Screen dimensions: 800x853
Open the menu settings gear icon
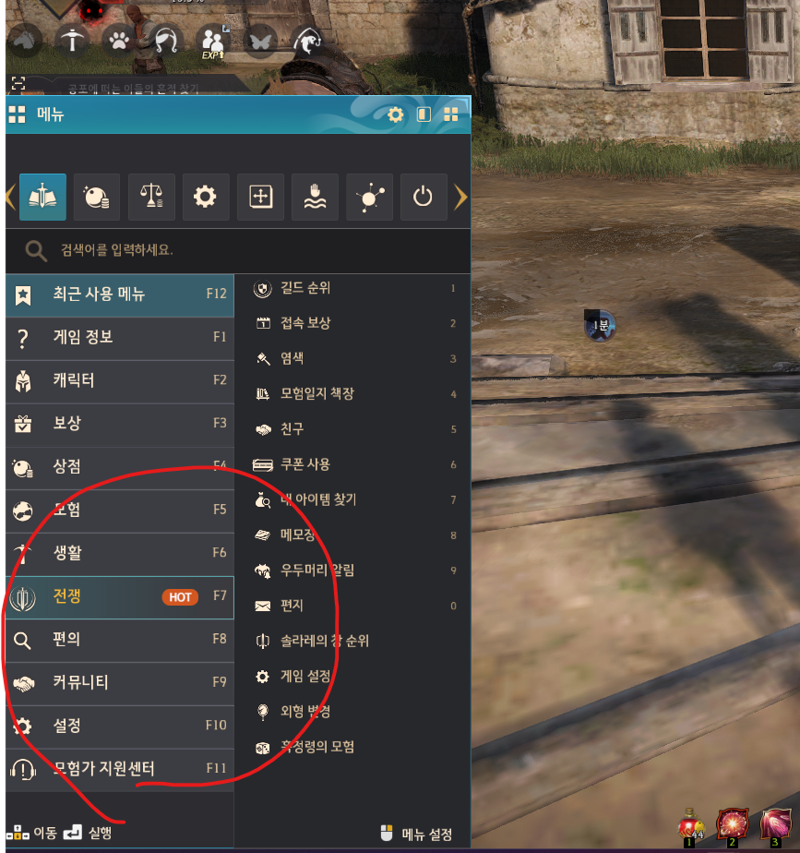395,115
